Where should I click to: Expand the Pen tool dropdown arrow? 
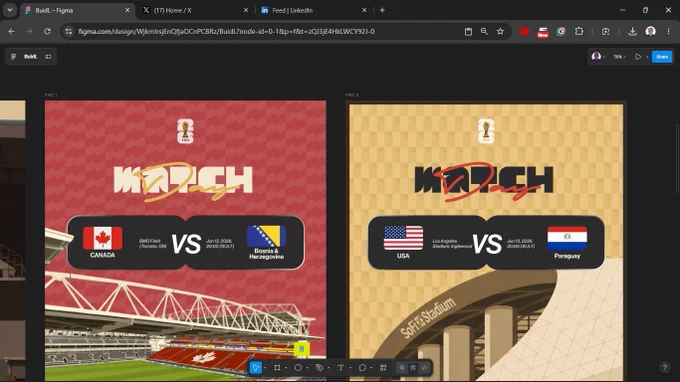click(x=328, y=368)
